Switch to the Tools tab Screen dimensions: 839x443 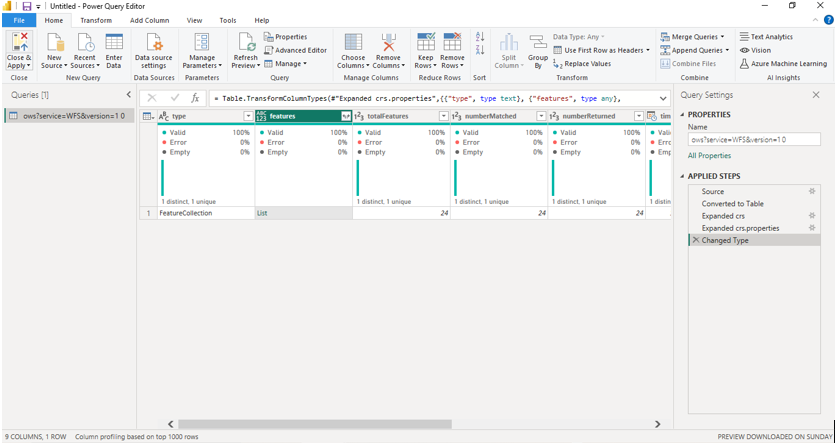227,20
